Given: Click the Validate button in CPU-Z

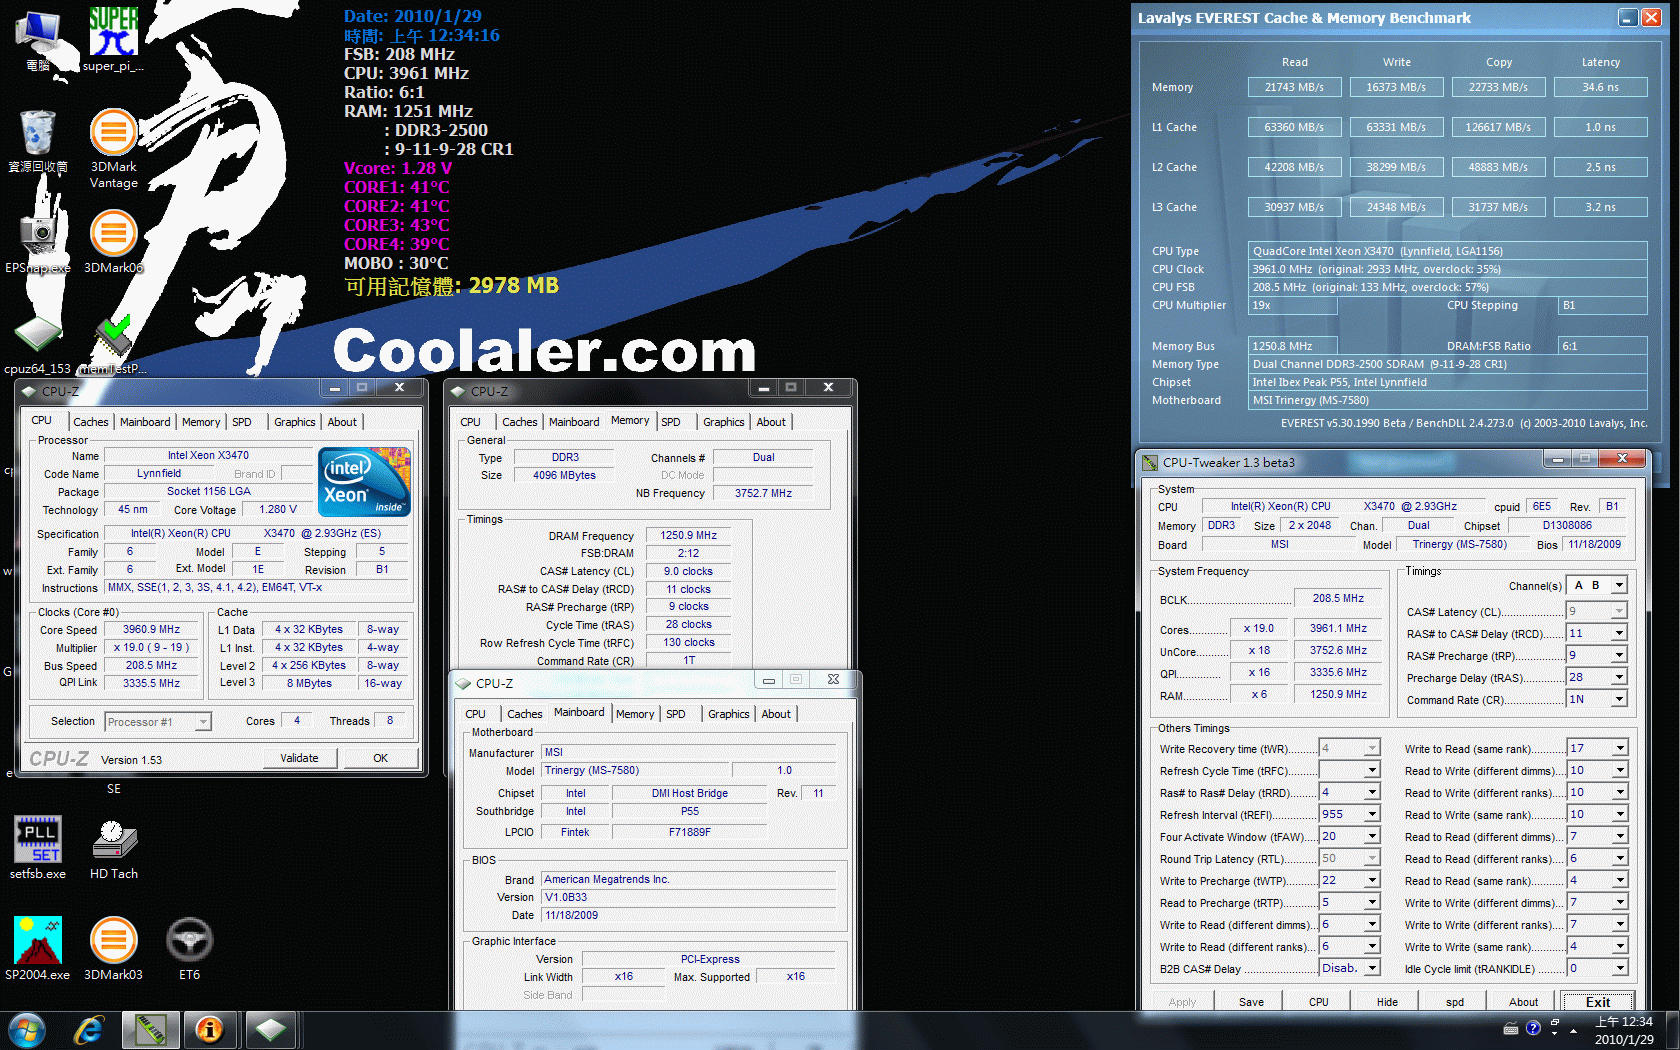Looking at the screenshot, I should coord(299,758).
